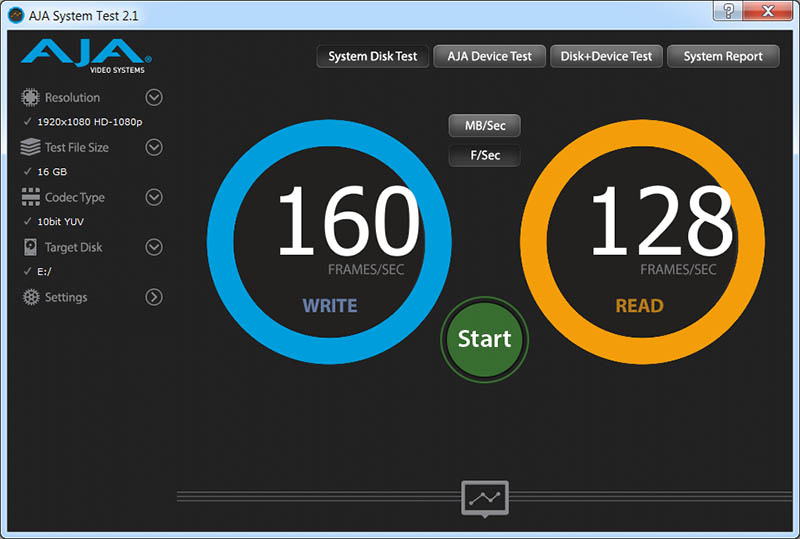Expand the Resolution dropdown arrow
The width and height of the screenshot is (800, 539).
[x=154, y=97]
